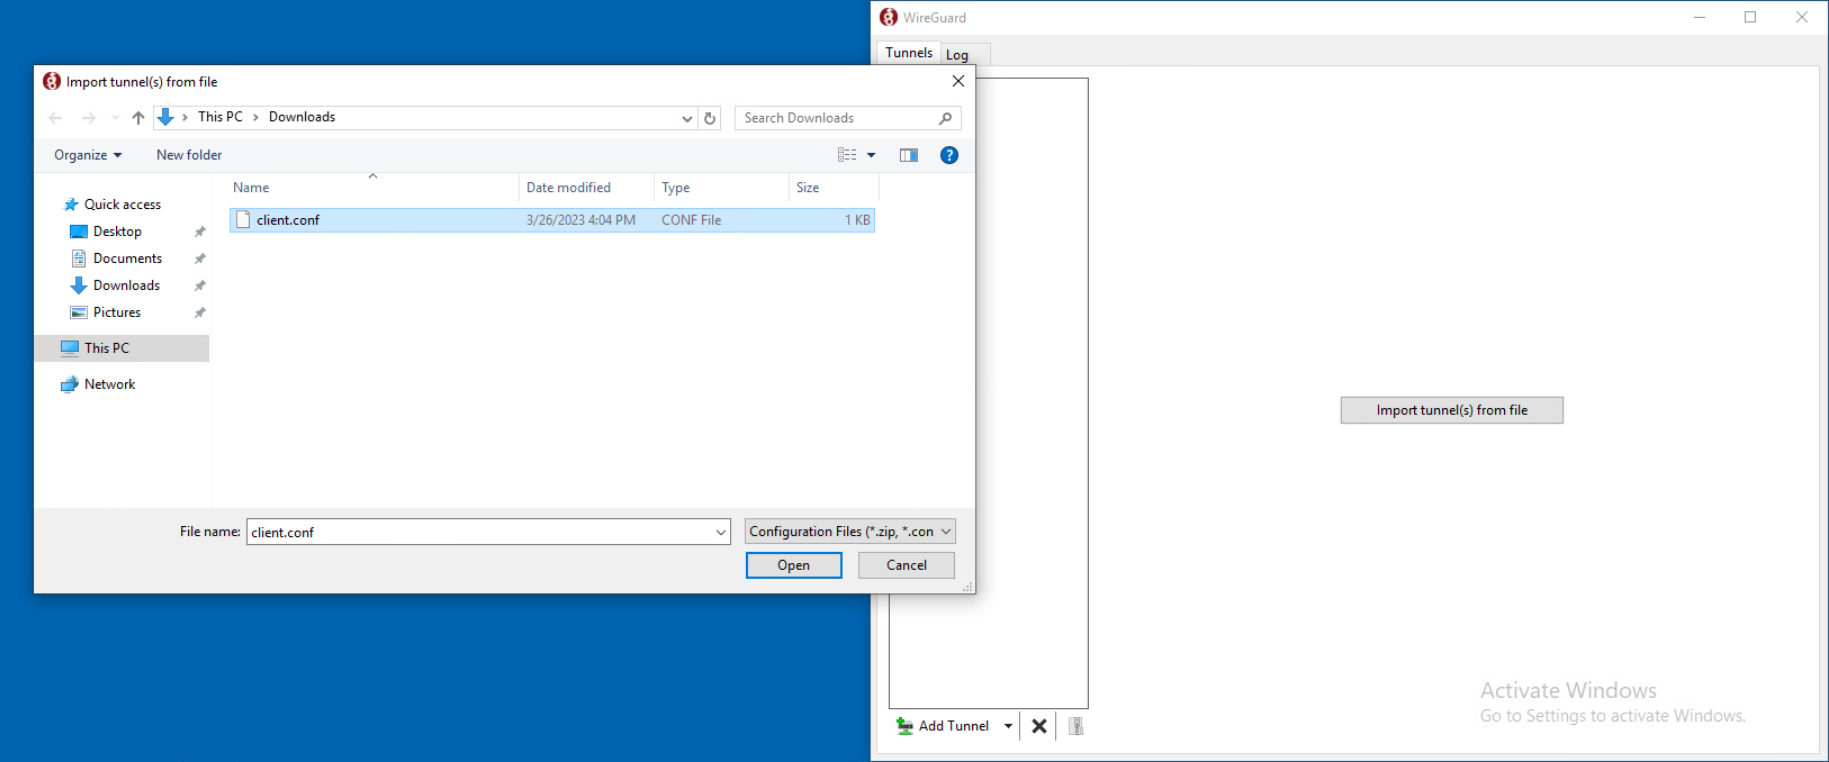Click the remove tunnel X icon
Image resolution: width=1829 pixels, height=762 pixels.
click(x=1039, y=726)
